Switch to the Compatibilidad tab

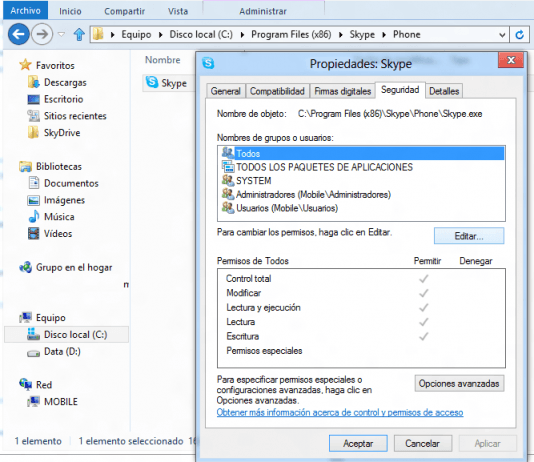click(x=277, y=91)
